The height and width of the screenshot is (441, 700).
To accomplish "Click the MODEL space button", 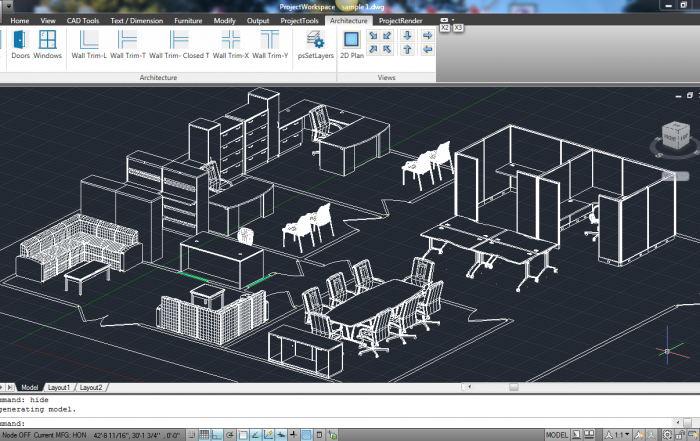I will pyautogui.click(x=557, y=435).
